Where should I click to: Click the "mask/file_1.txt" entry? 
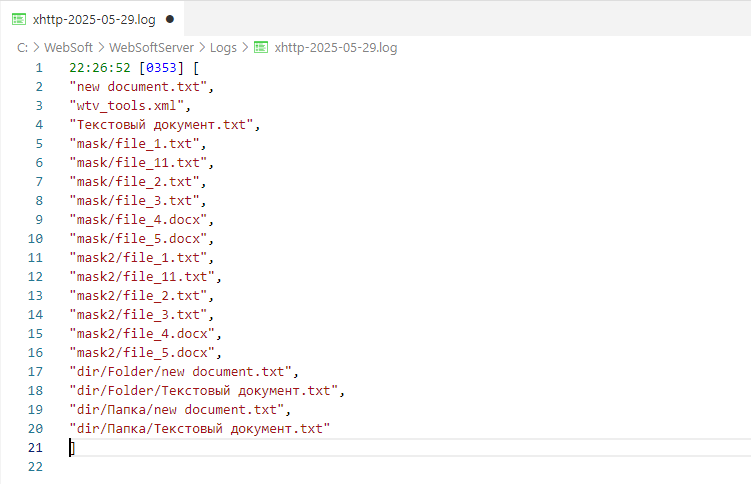click(134, 144)
